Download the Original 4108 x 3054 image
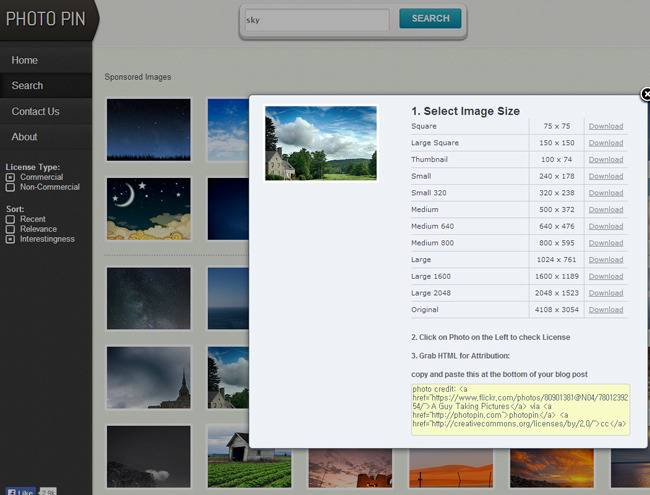The width and height of the screenshot is (650, 495). 605,310
